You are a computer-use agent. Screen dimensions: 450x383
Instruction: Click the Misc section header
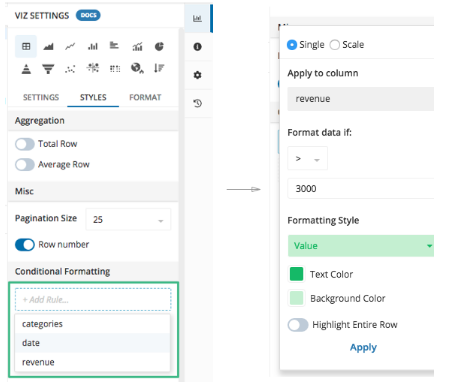(x=93, y=191)
